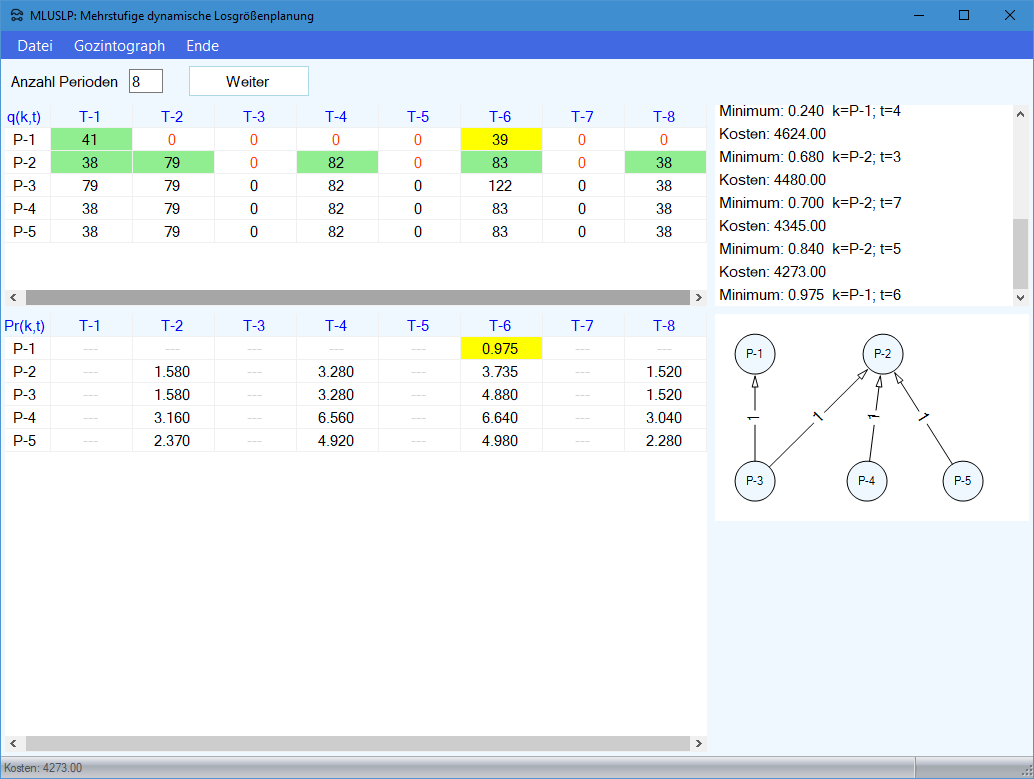
Task: Click node P-1 in the Gozintograph
Action: coord(754,353)
